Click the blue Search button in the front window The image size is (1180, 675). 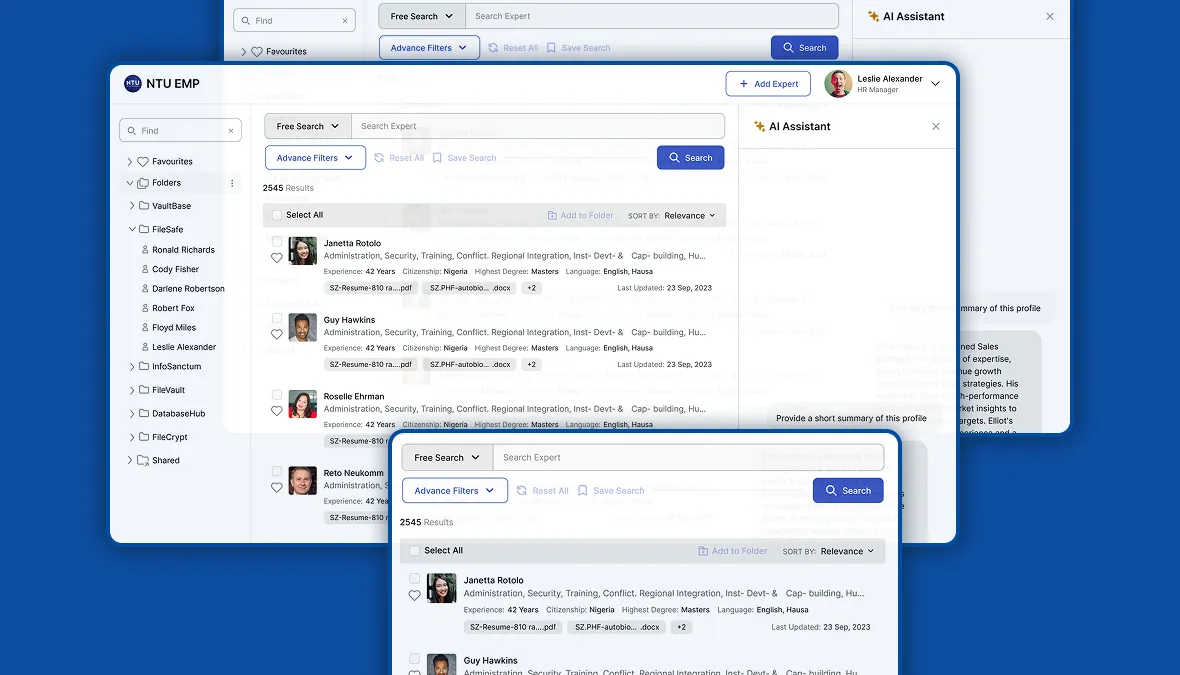pos(848,491)
